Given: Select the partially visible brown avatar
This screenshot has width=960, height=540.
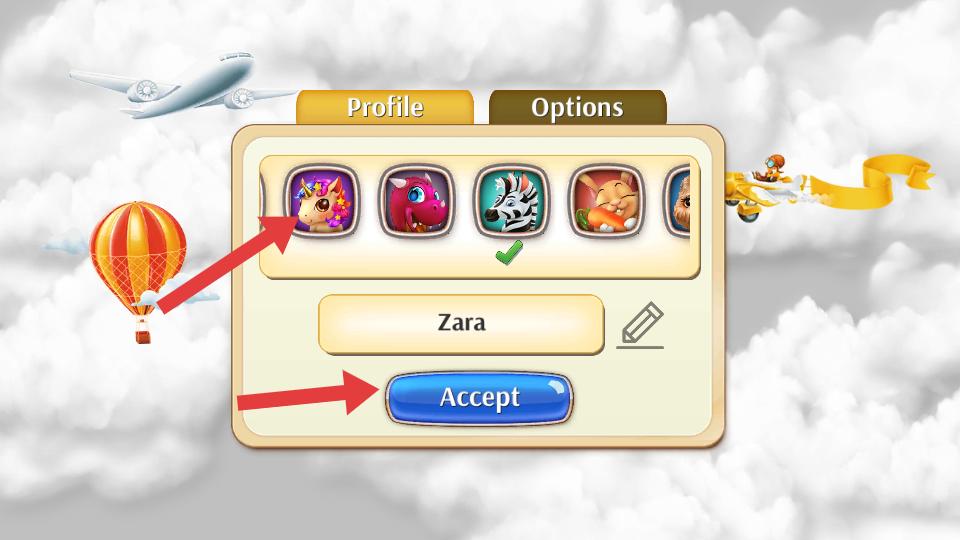Looking at the screenshot, I should 677,200.
